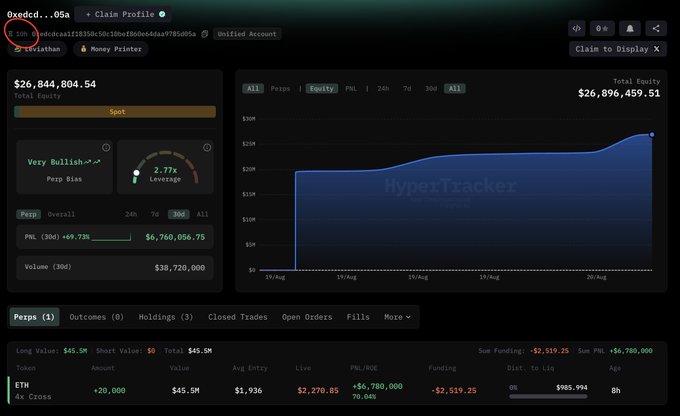The width and height of the screenshot is (680, 416).
Task: Open the Perp Bias info icon
Action: [x=106, y=147]
